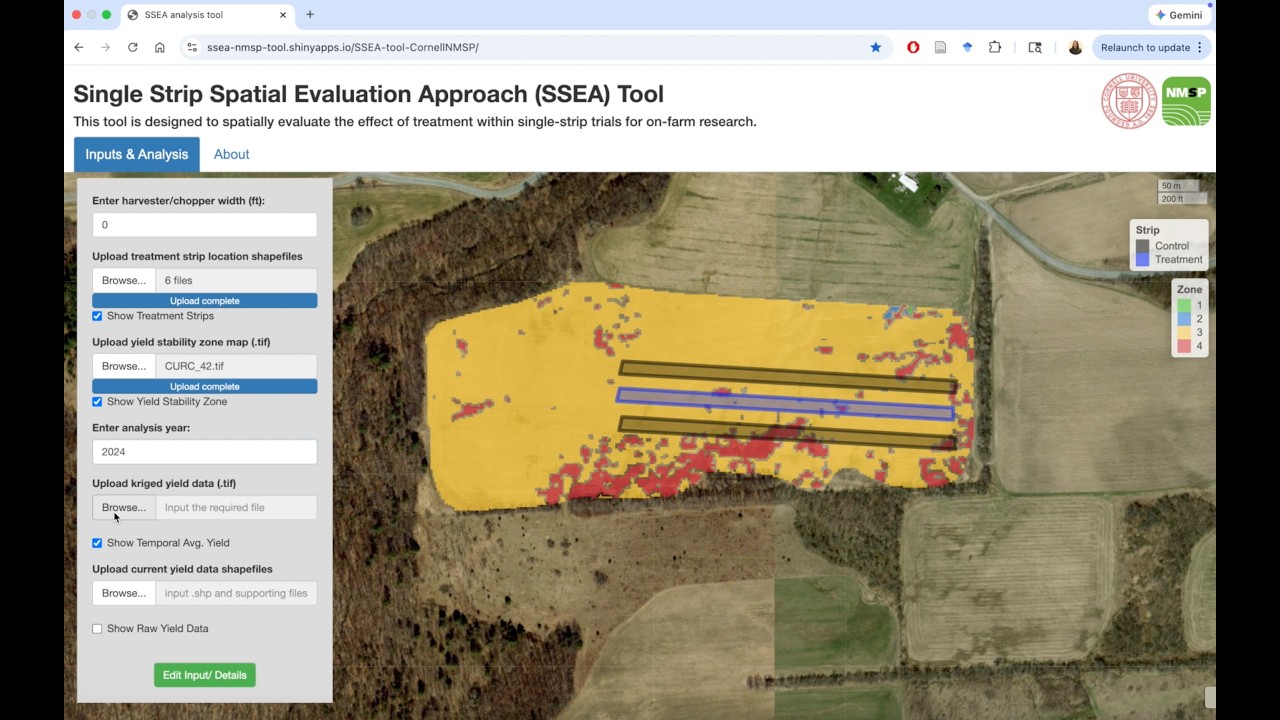Browse for yield stability zone map

pyautogui.click(x=124, y=366)
